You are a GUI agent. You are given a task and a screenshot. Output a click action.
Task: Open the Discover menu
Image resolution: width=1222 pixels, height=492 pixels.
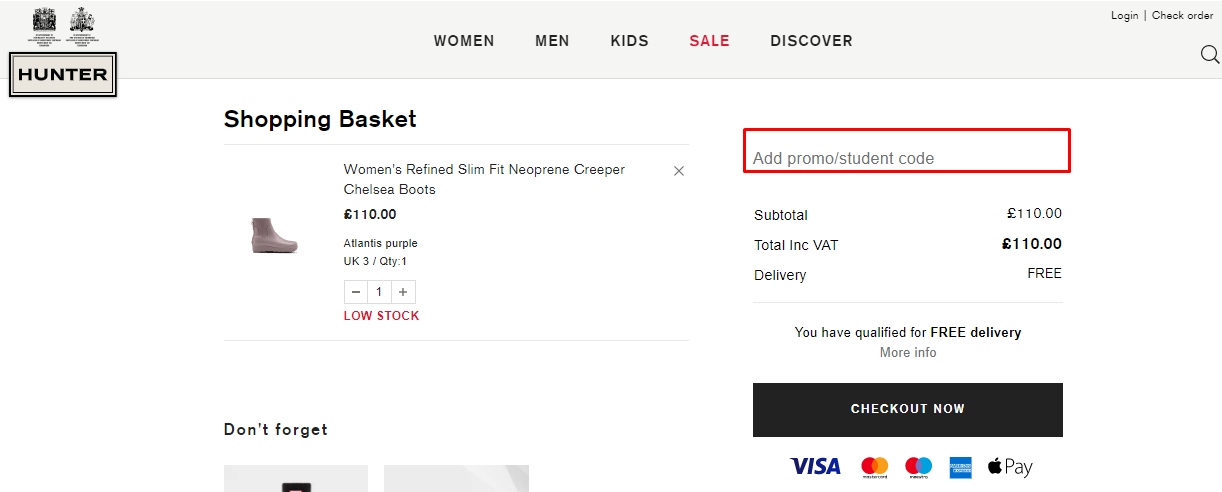811,41
